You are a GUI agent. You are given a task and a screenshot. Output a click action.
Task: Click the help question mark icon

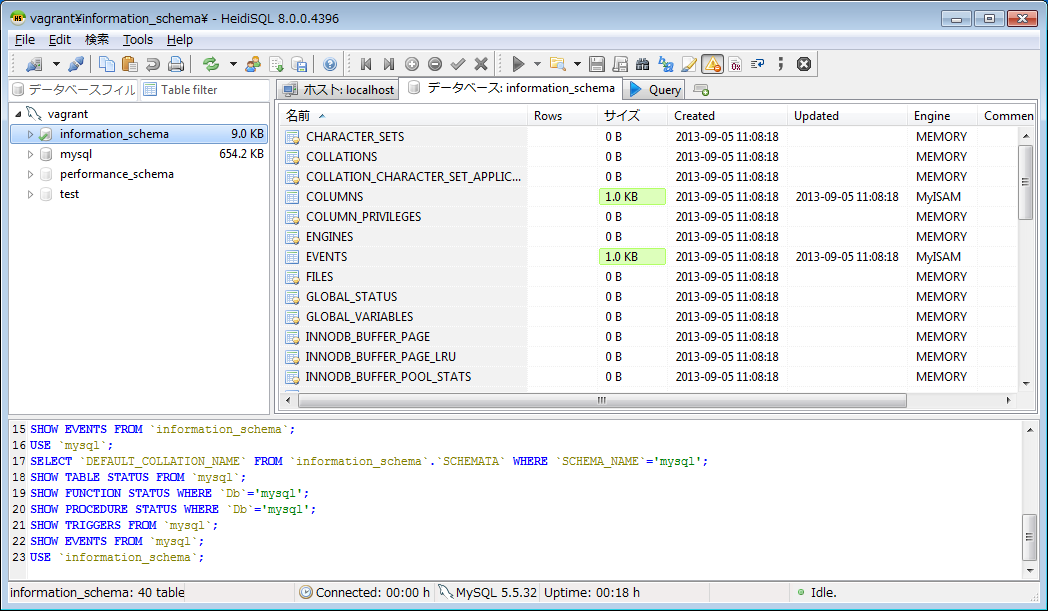coord(330,64)
